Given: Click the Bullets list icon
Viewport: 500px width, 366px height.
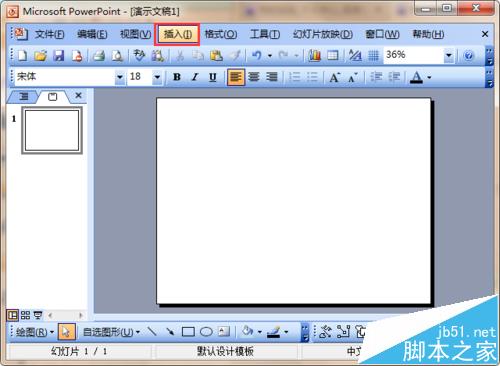Looking at the screenshot, I should pyautogui.click(x=312, y=77).
